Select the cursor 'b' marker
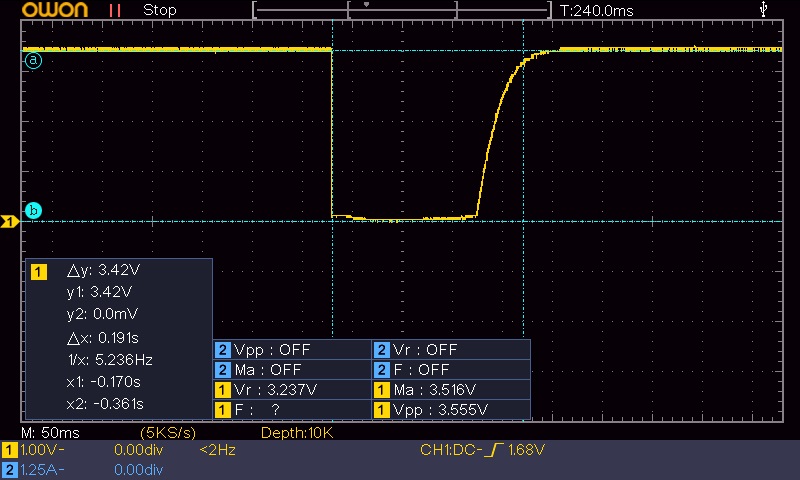Viewport: 800px width, 480px height. point(33,210)
